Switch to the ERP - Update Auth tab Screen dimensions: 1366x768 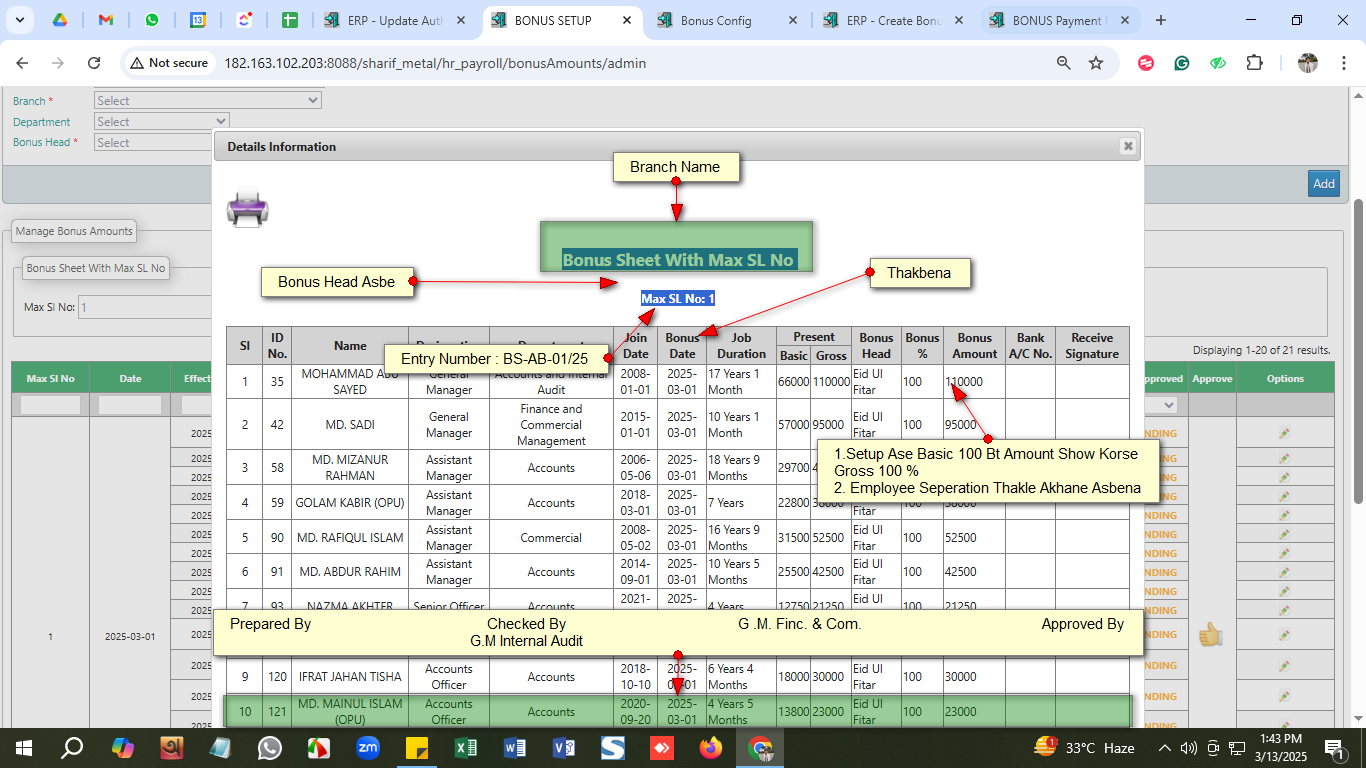[394, 20]
